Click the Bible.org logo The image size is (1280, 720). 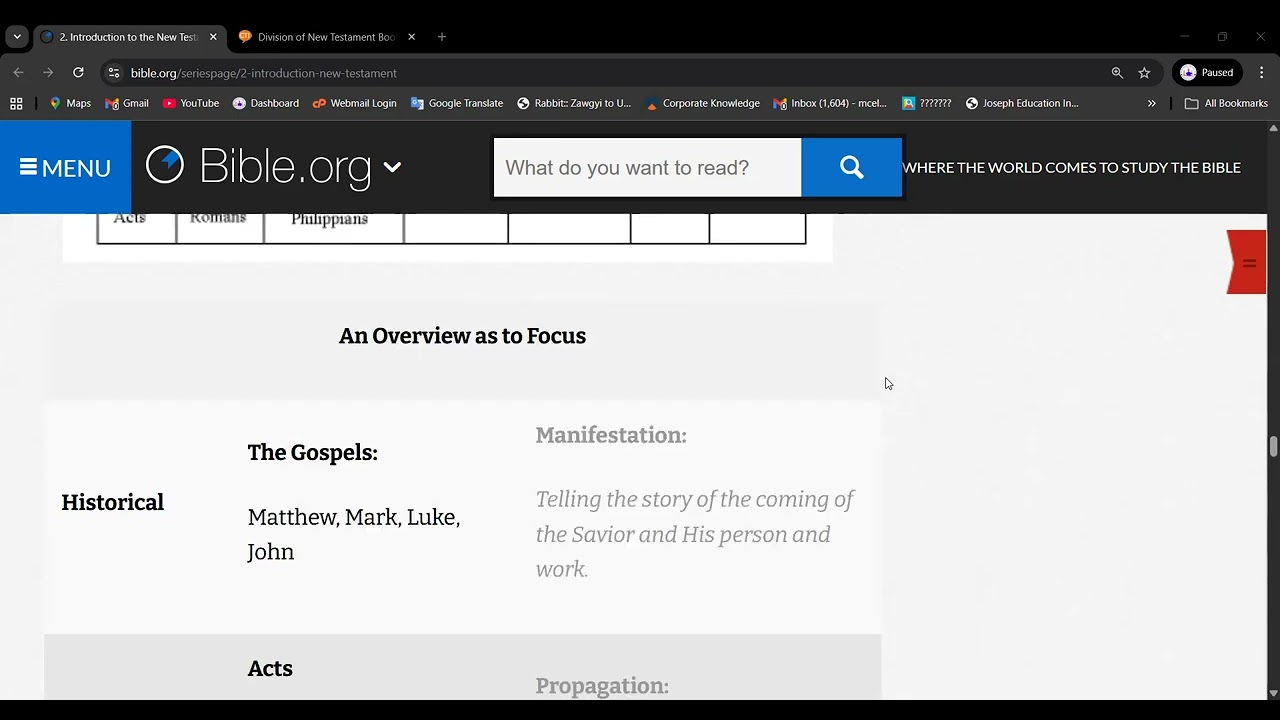point(258,167)
